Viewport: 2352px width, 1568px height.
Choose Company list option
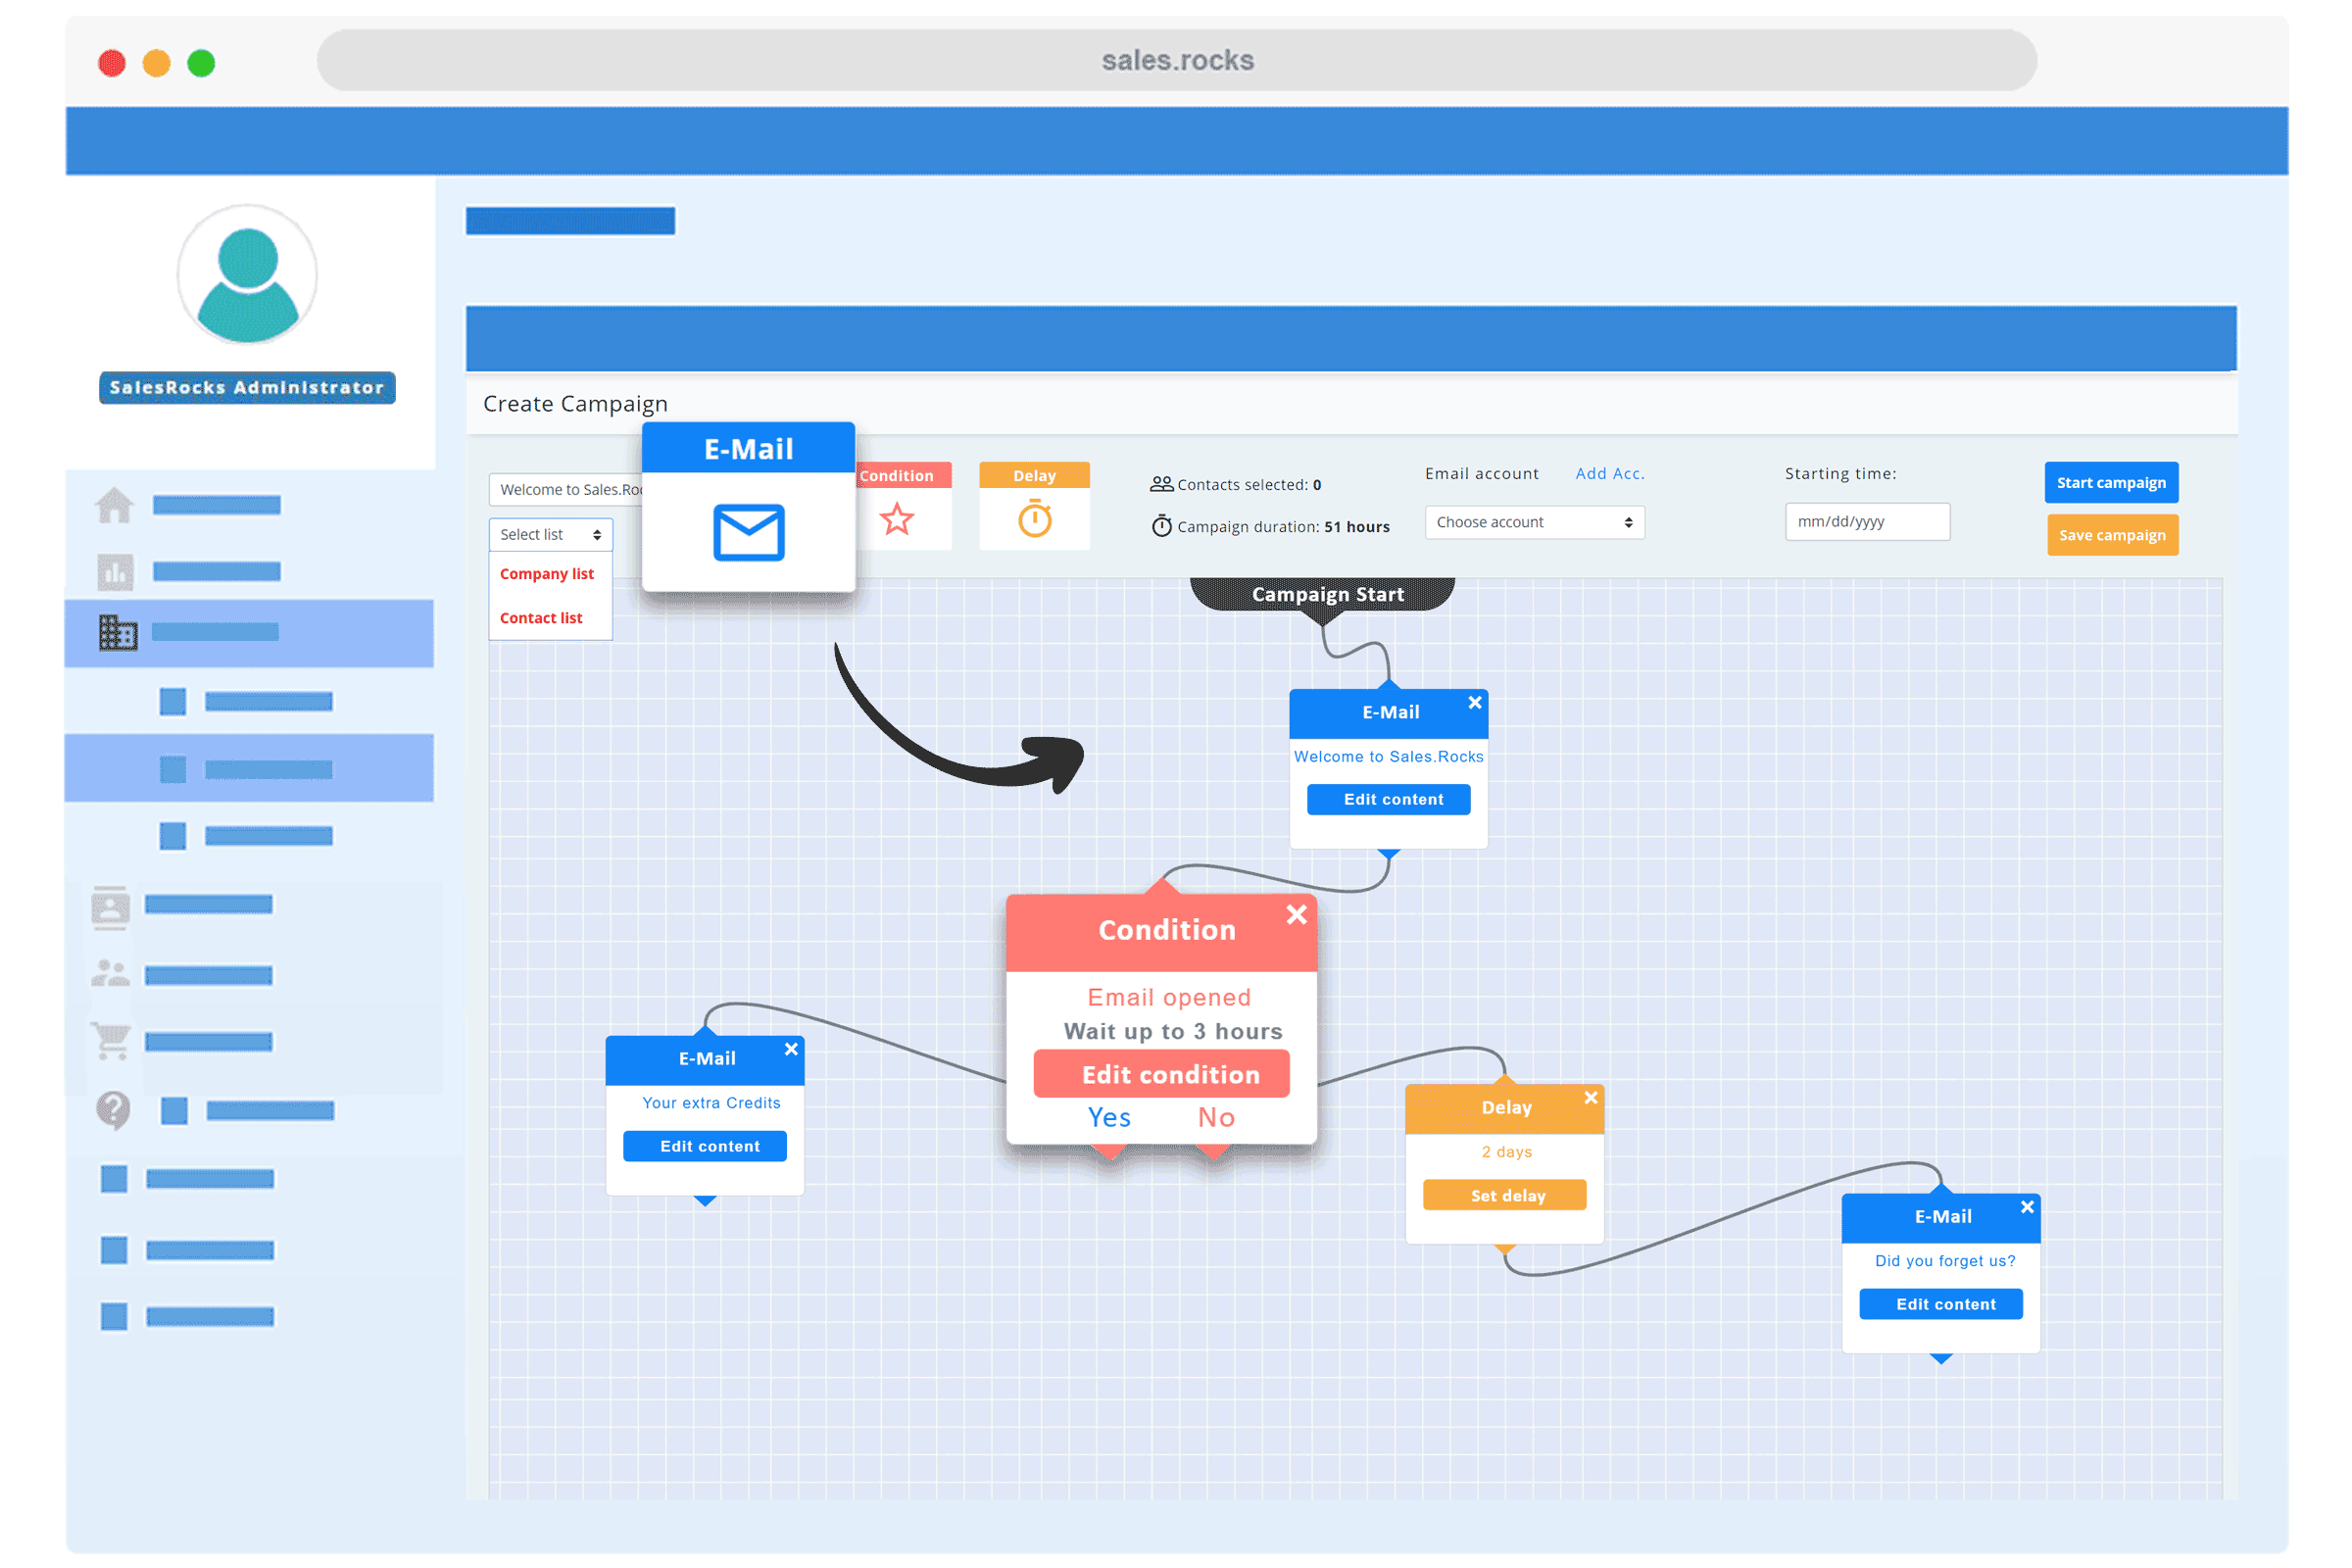pos(546,574)
